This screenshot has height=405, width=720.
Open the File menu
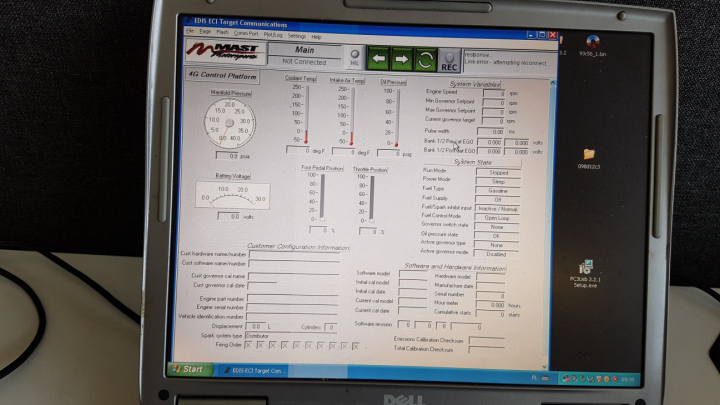point(190,31)
